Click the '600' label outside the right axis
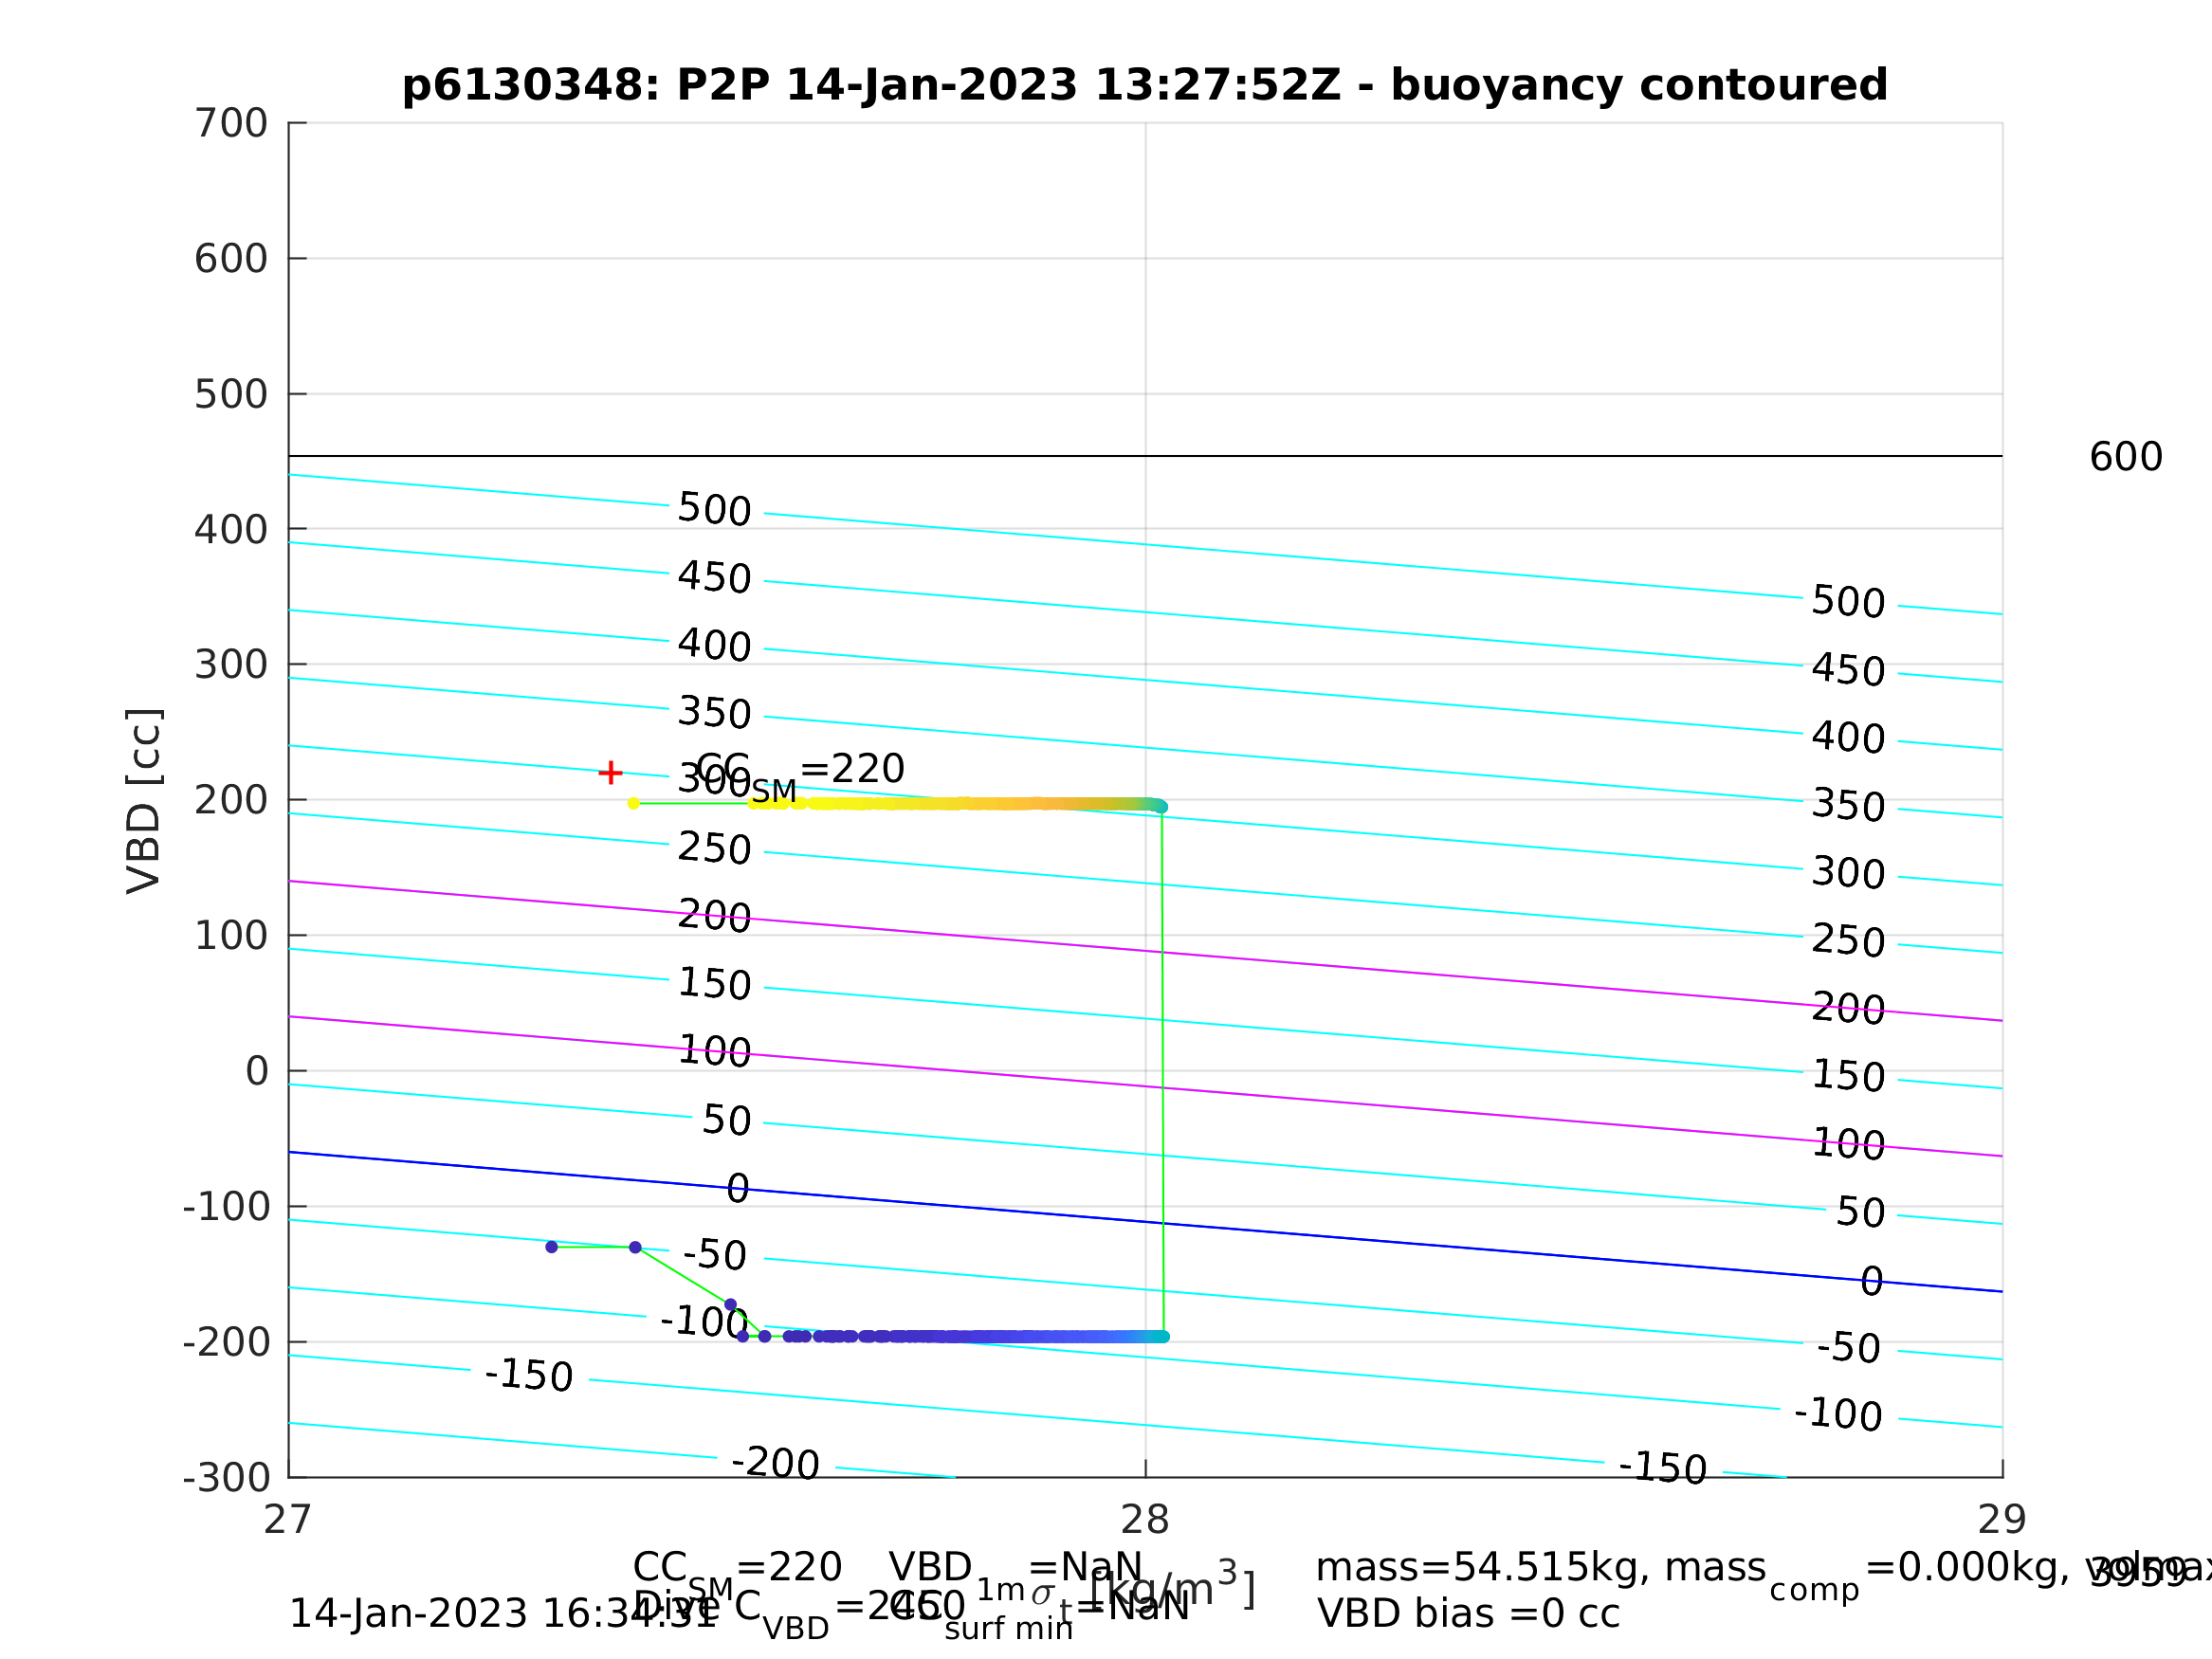 tap(2126, 457)
